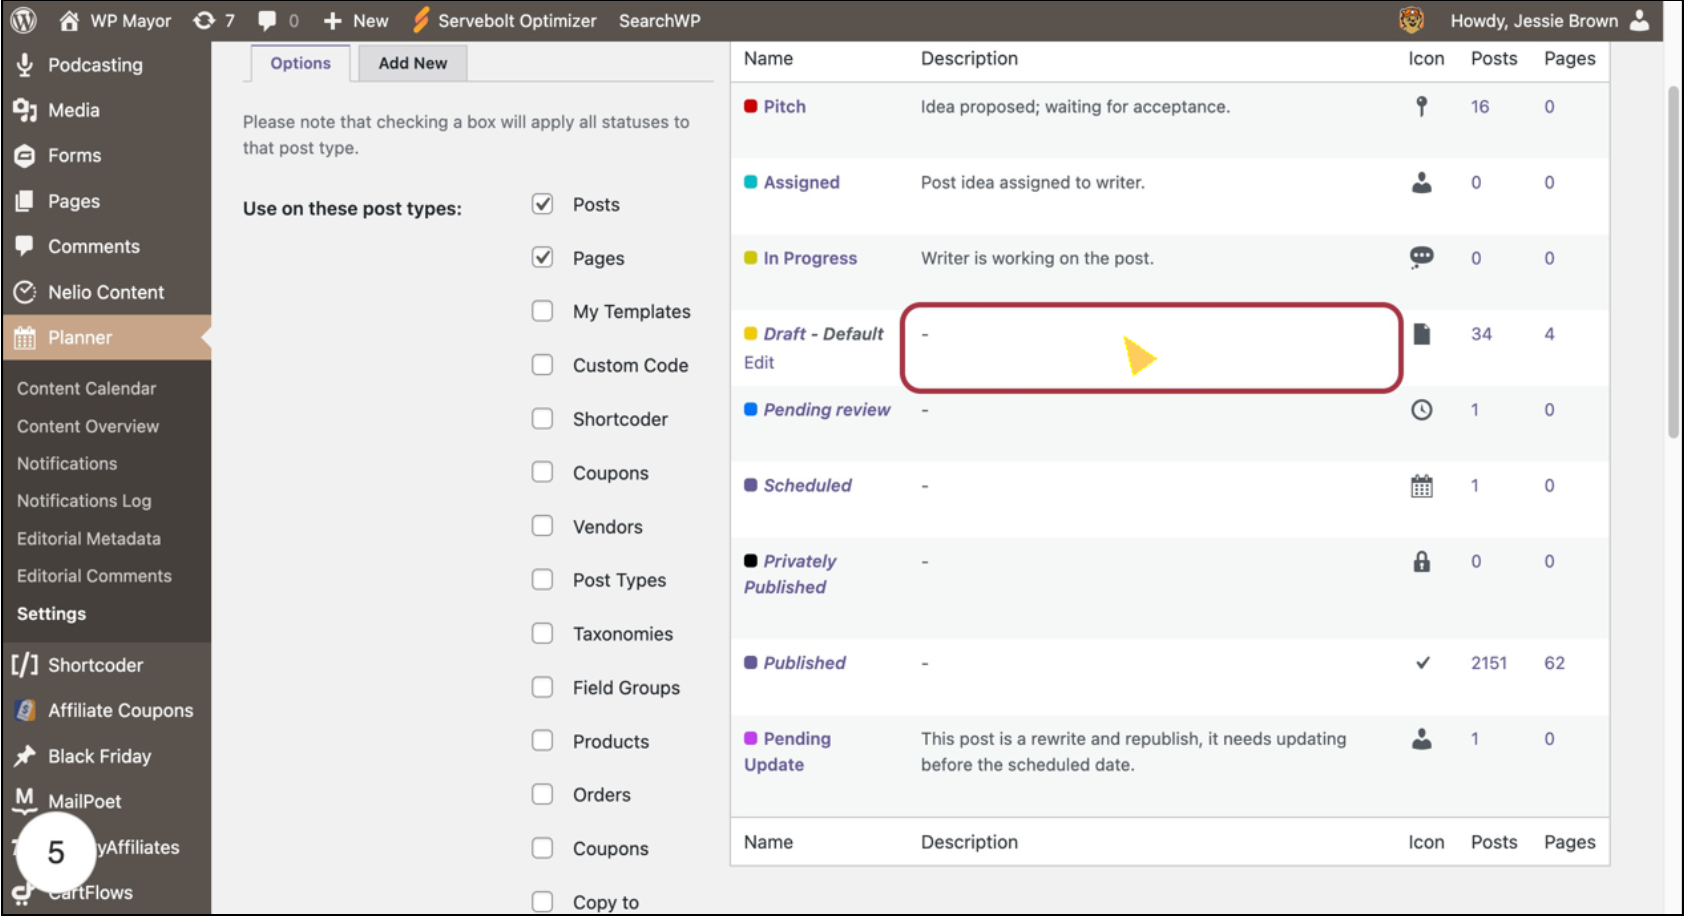1686x920 pixels.
Task: Enable the Custom Code checkbox
Action: pos(542,365)
